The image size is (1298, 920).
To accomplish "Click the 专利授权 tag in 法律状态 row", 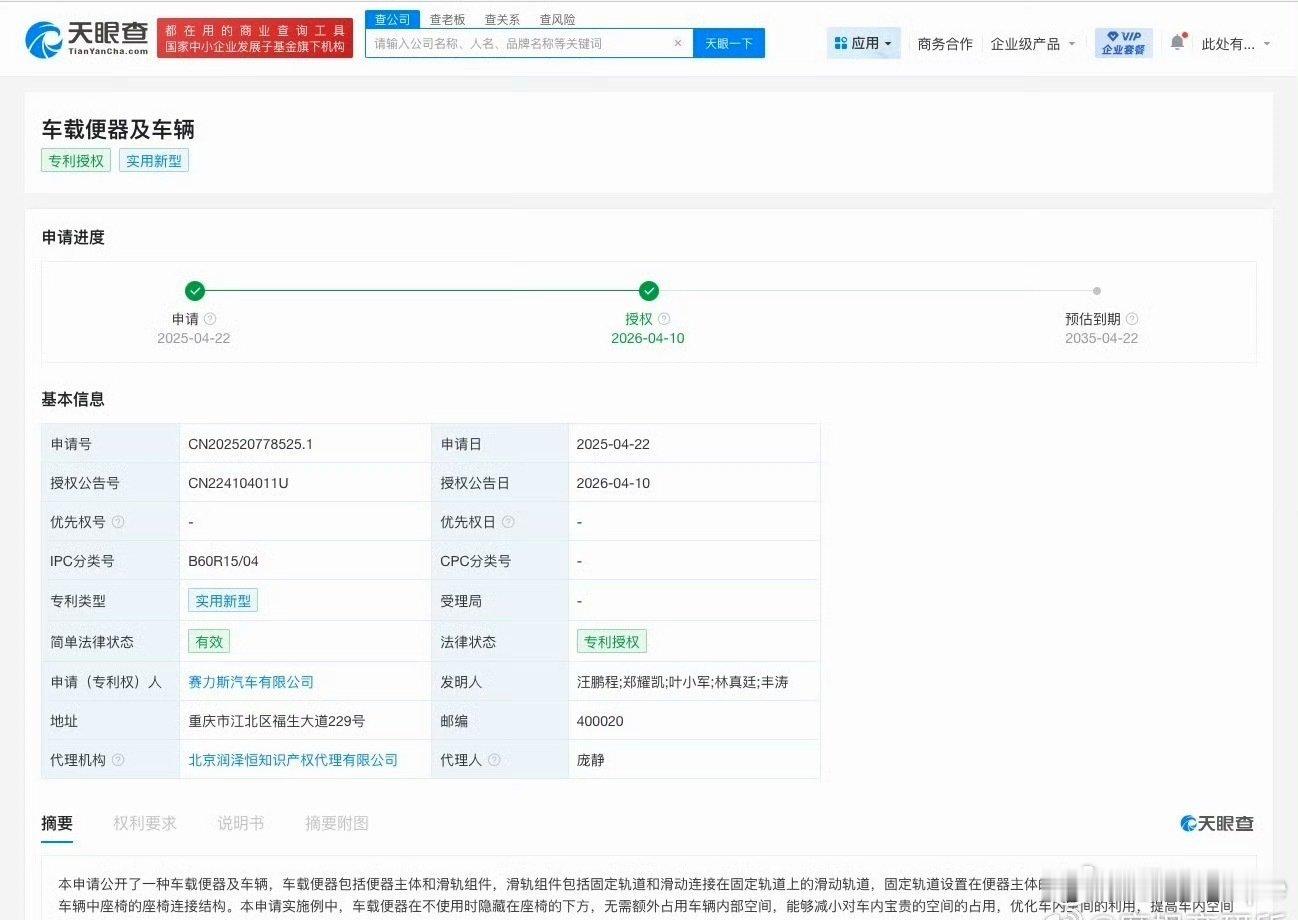I will click(x=612, y=642).
